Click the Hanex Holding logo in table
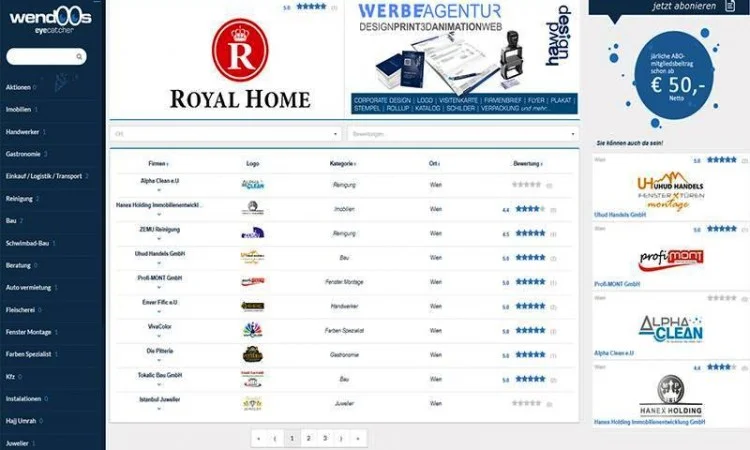Image resolution: width=750 pixels, height=450 pixels. (x=253, y=209)
